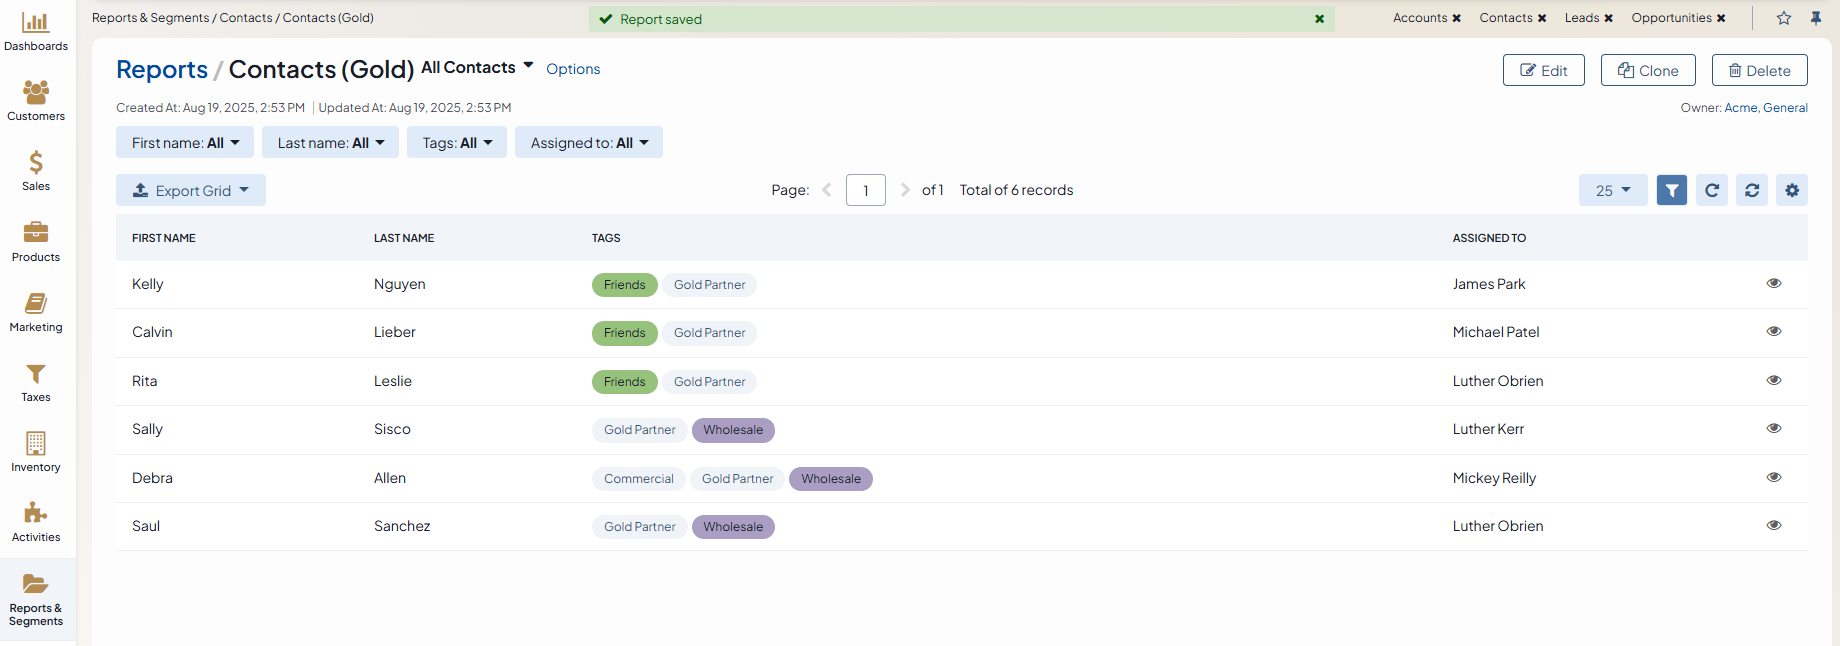Open the Dashboards sidebar icon

(x=36, y=31)
